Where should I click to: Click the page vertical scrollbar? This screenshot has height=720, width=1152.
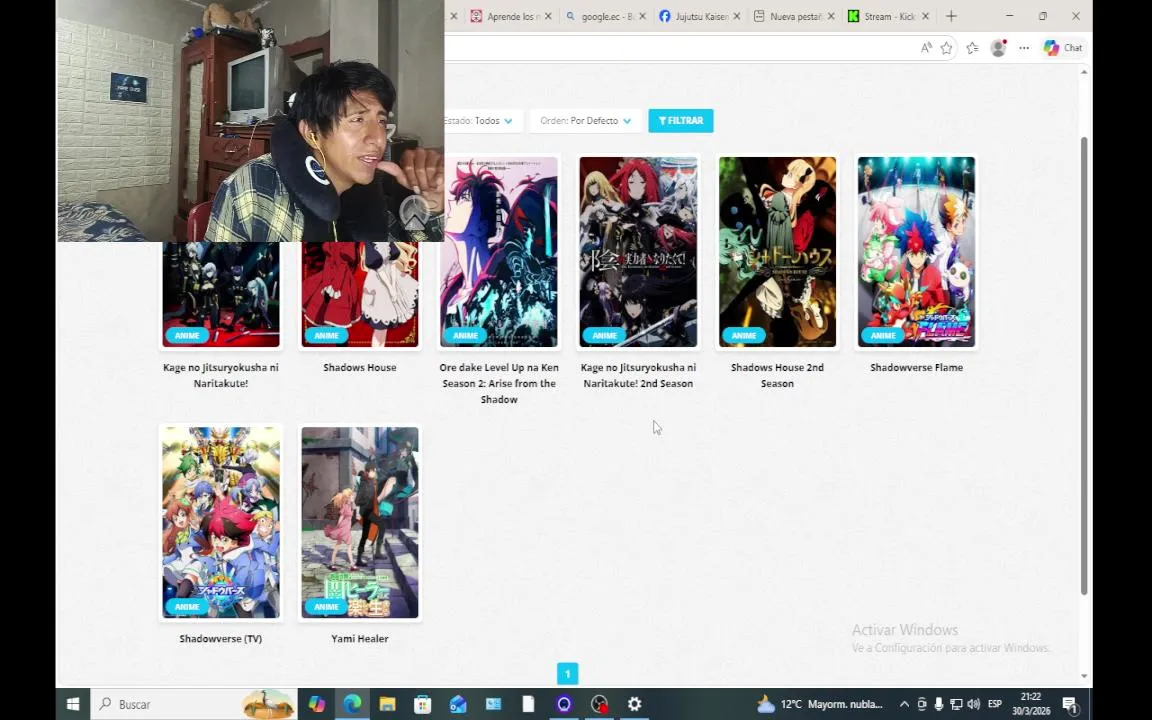click(1084, 365)
